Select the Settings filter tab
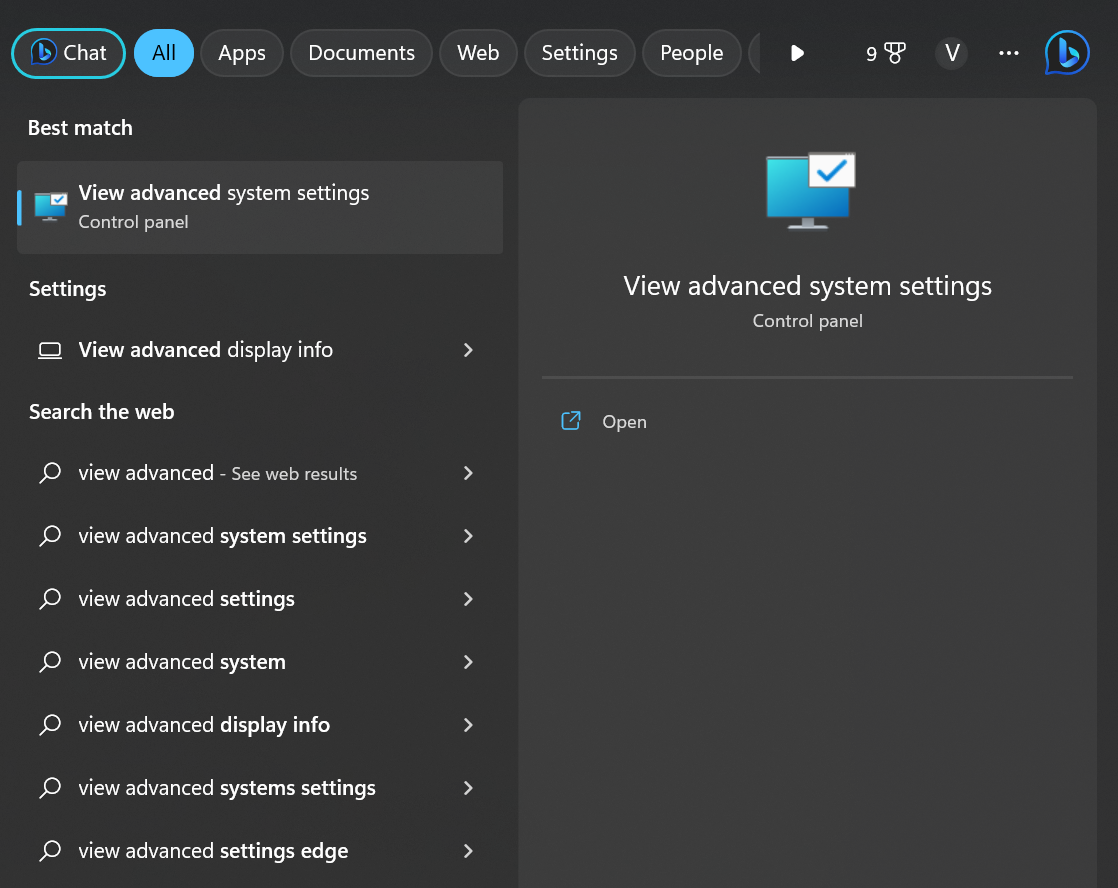Screen dimensions: 1118x888 pos(579,53)
